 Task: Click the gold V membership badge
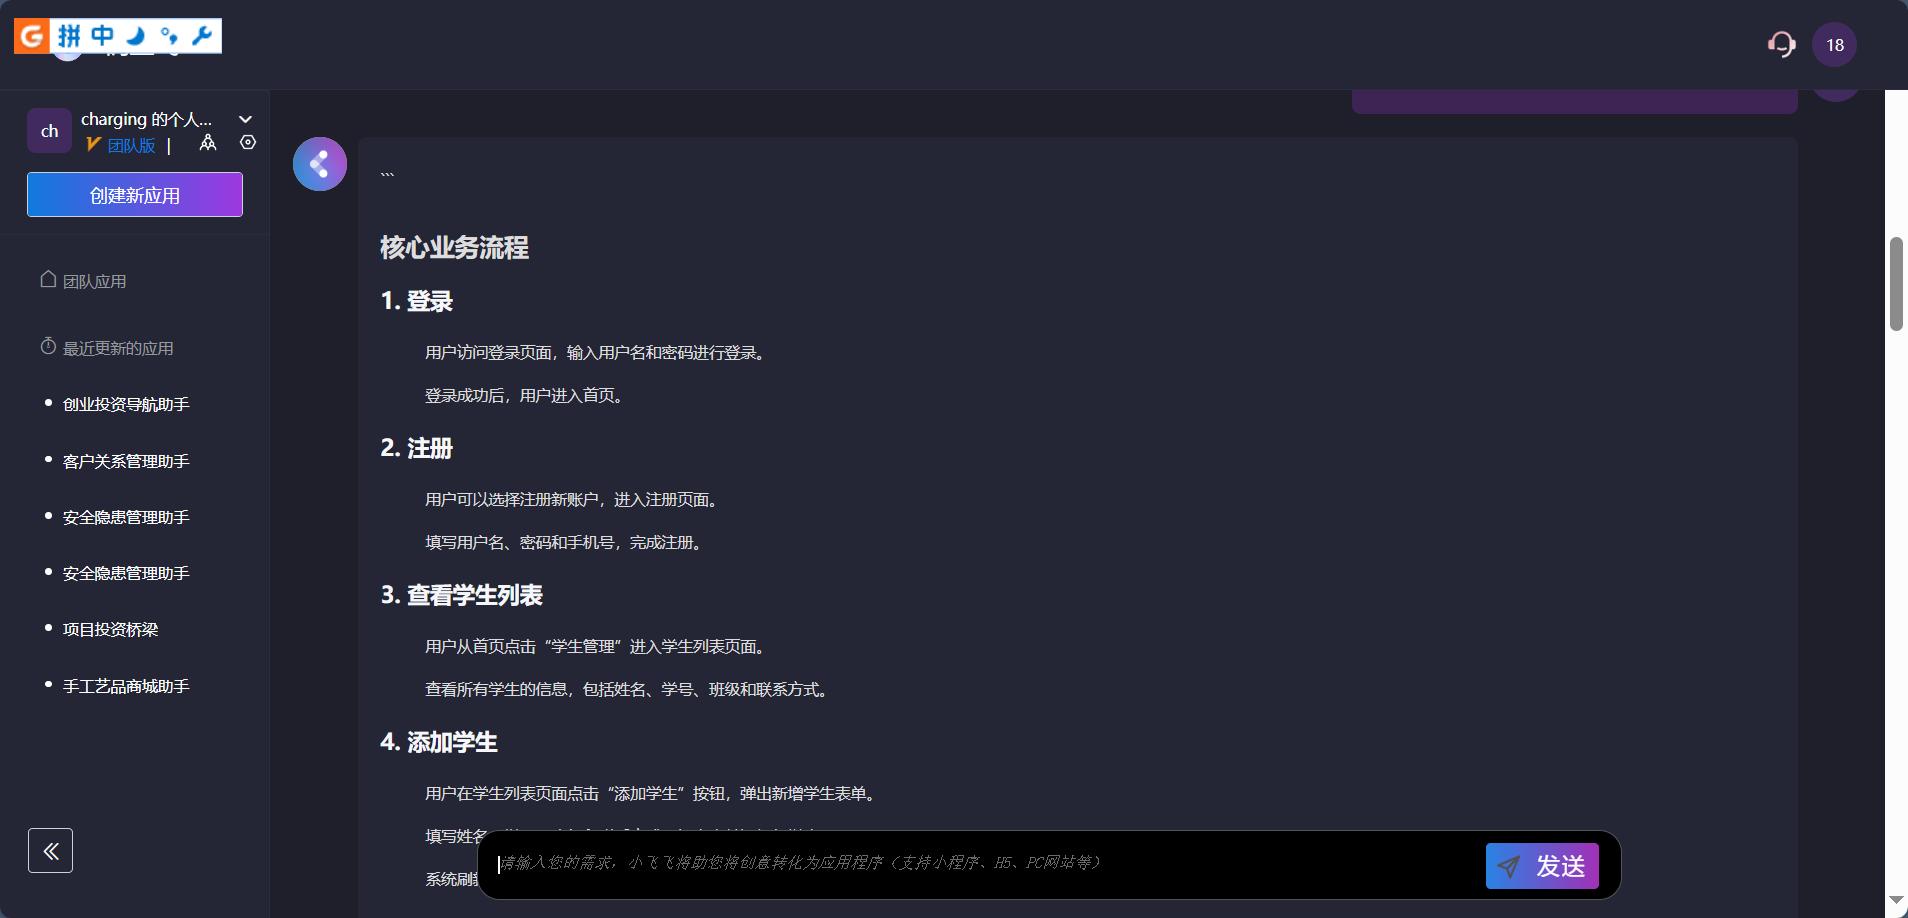pyautogui.click(x=93, y=145)
